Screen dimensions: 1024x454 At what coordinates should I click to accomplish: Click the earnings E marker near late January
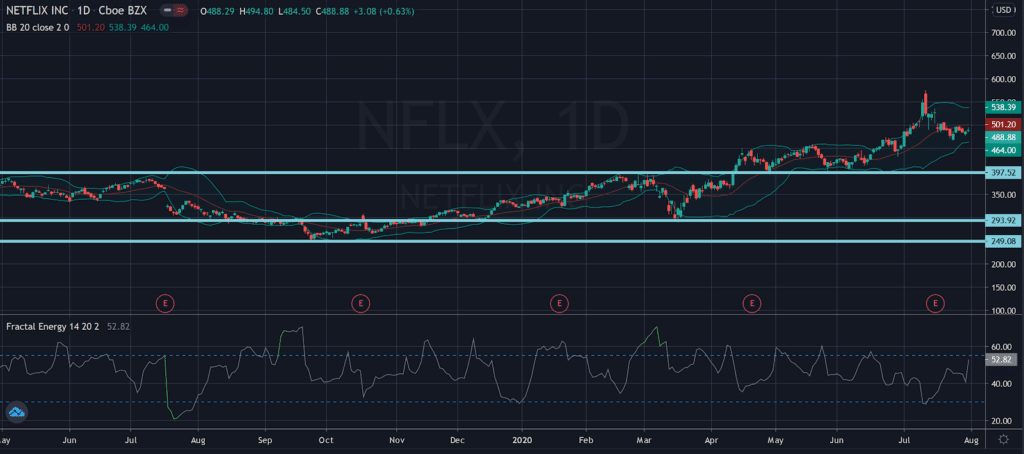pos(558,303)
